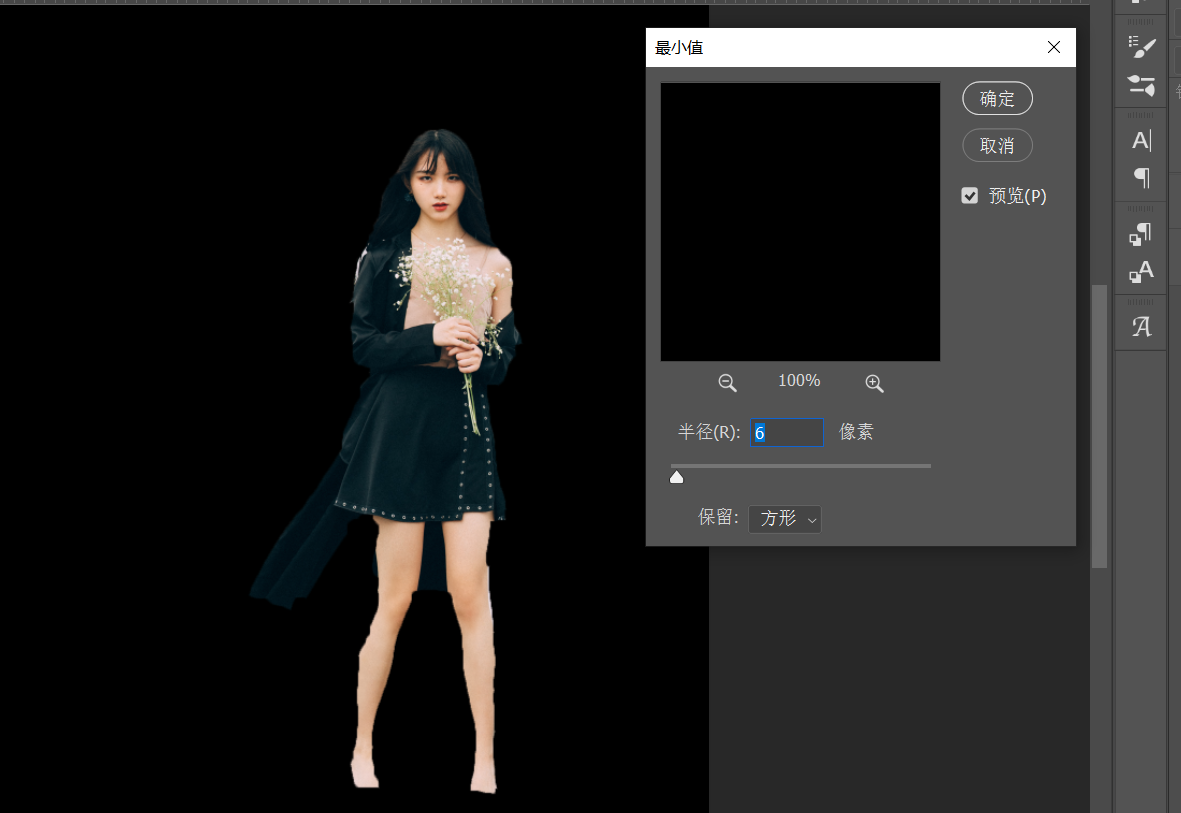Click the radius slider handle

tap(677, 478)
